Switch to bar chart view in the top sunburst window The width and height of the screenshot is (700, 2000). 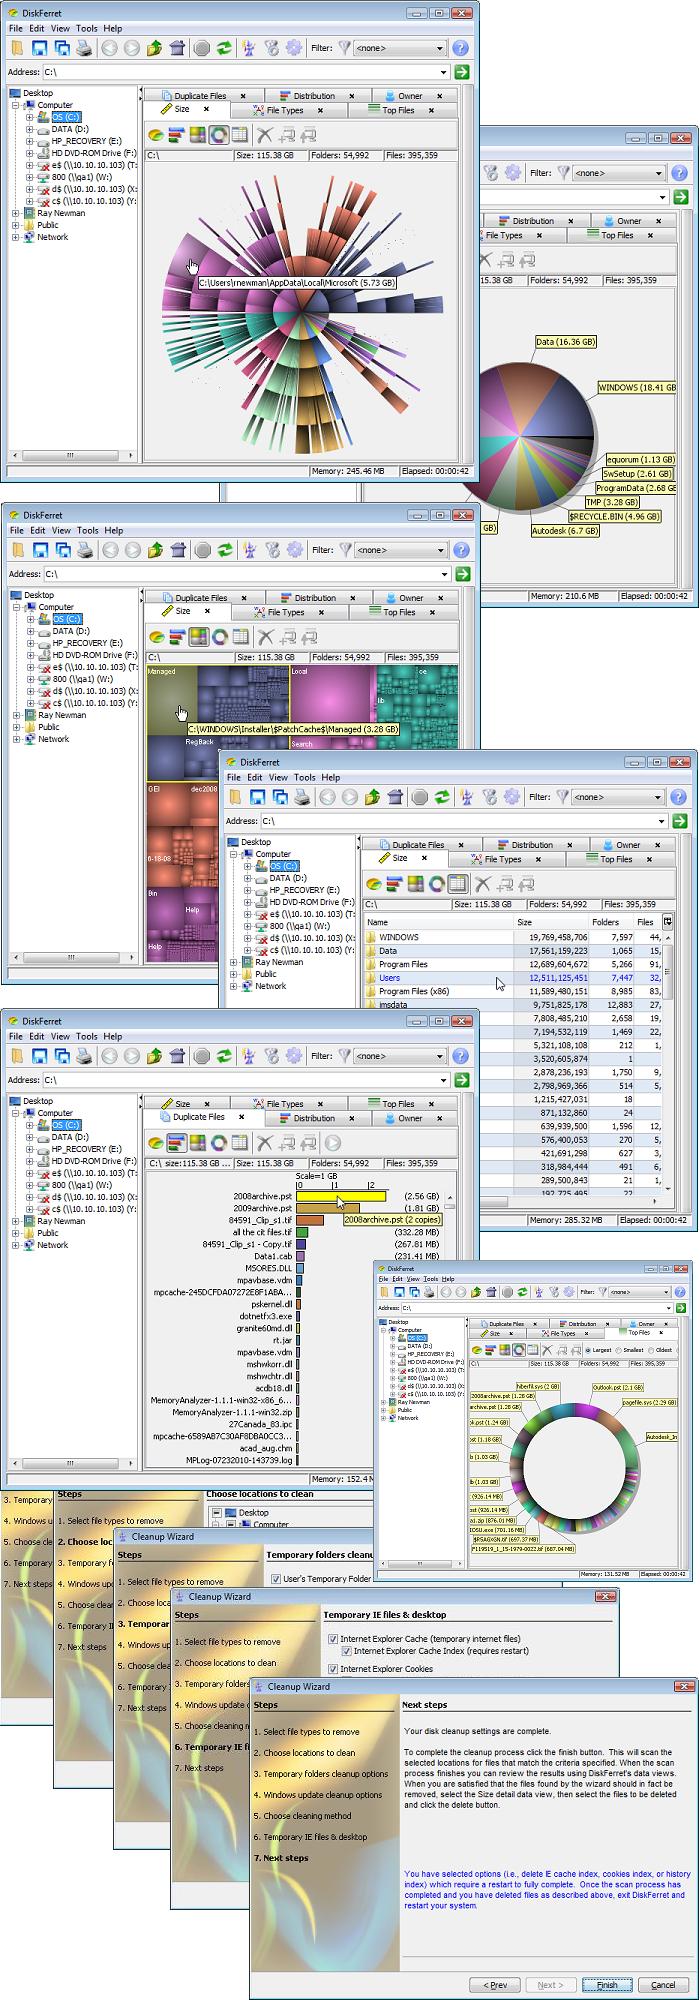pos(177,135)
